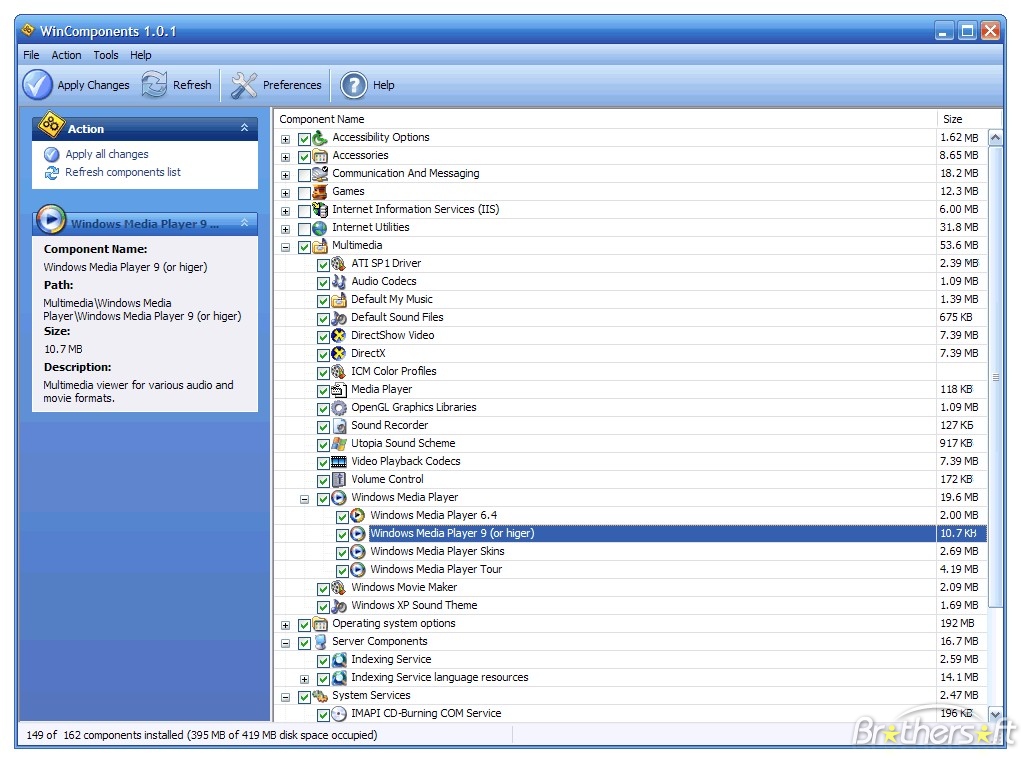Click the Accessibility Options row icon
This screenshot has height=763, width=1021.
(x=320, y=138)
